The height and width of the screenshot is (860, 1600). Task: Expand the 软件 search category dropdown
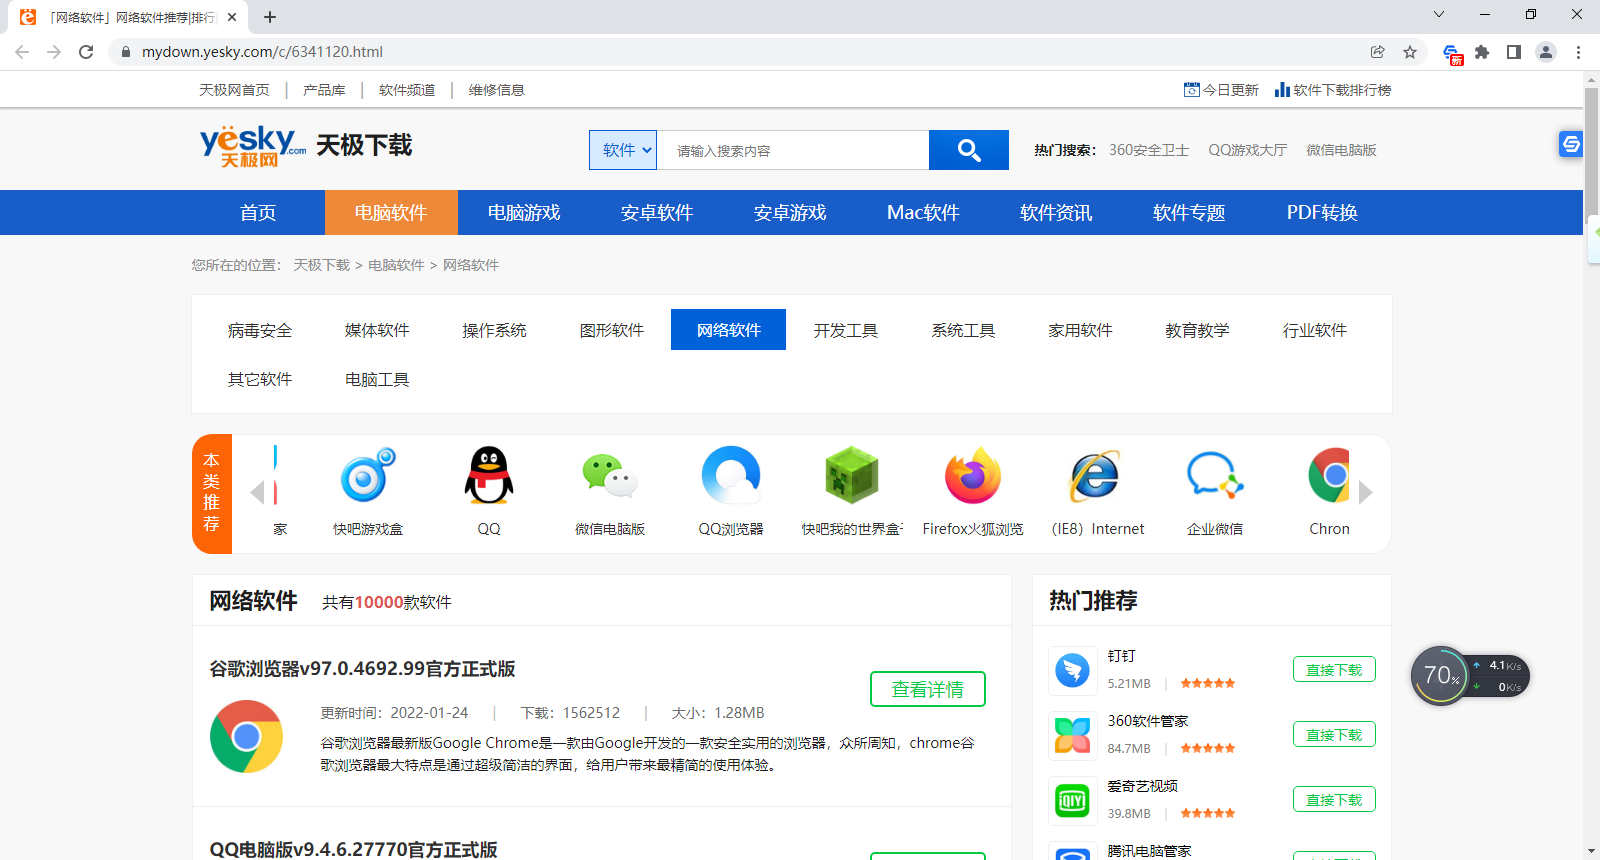point(623,150)
